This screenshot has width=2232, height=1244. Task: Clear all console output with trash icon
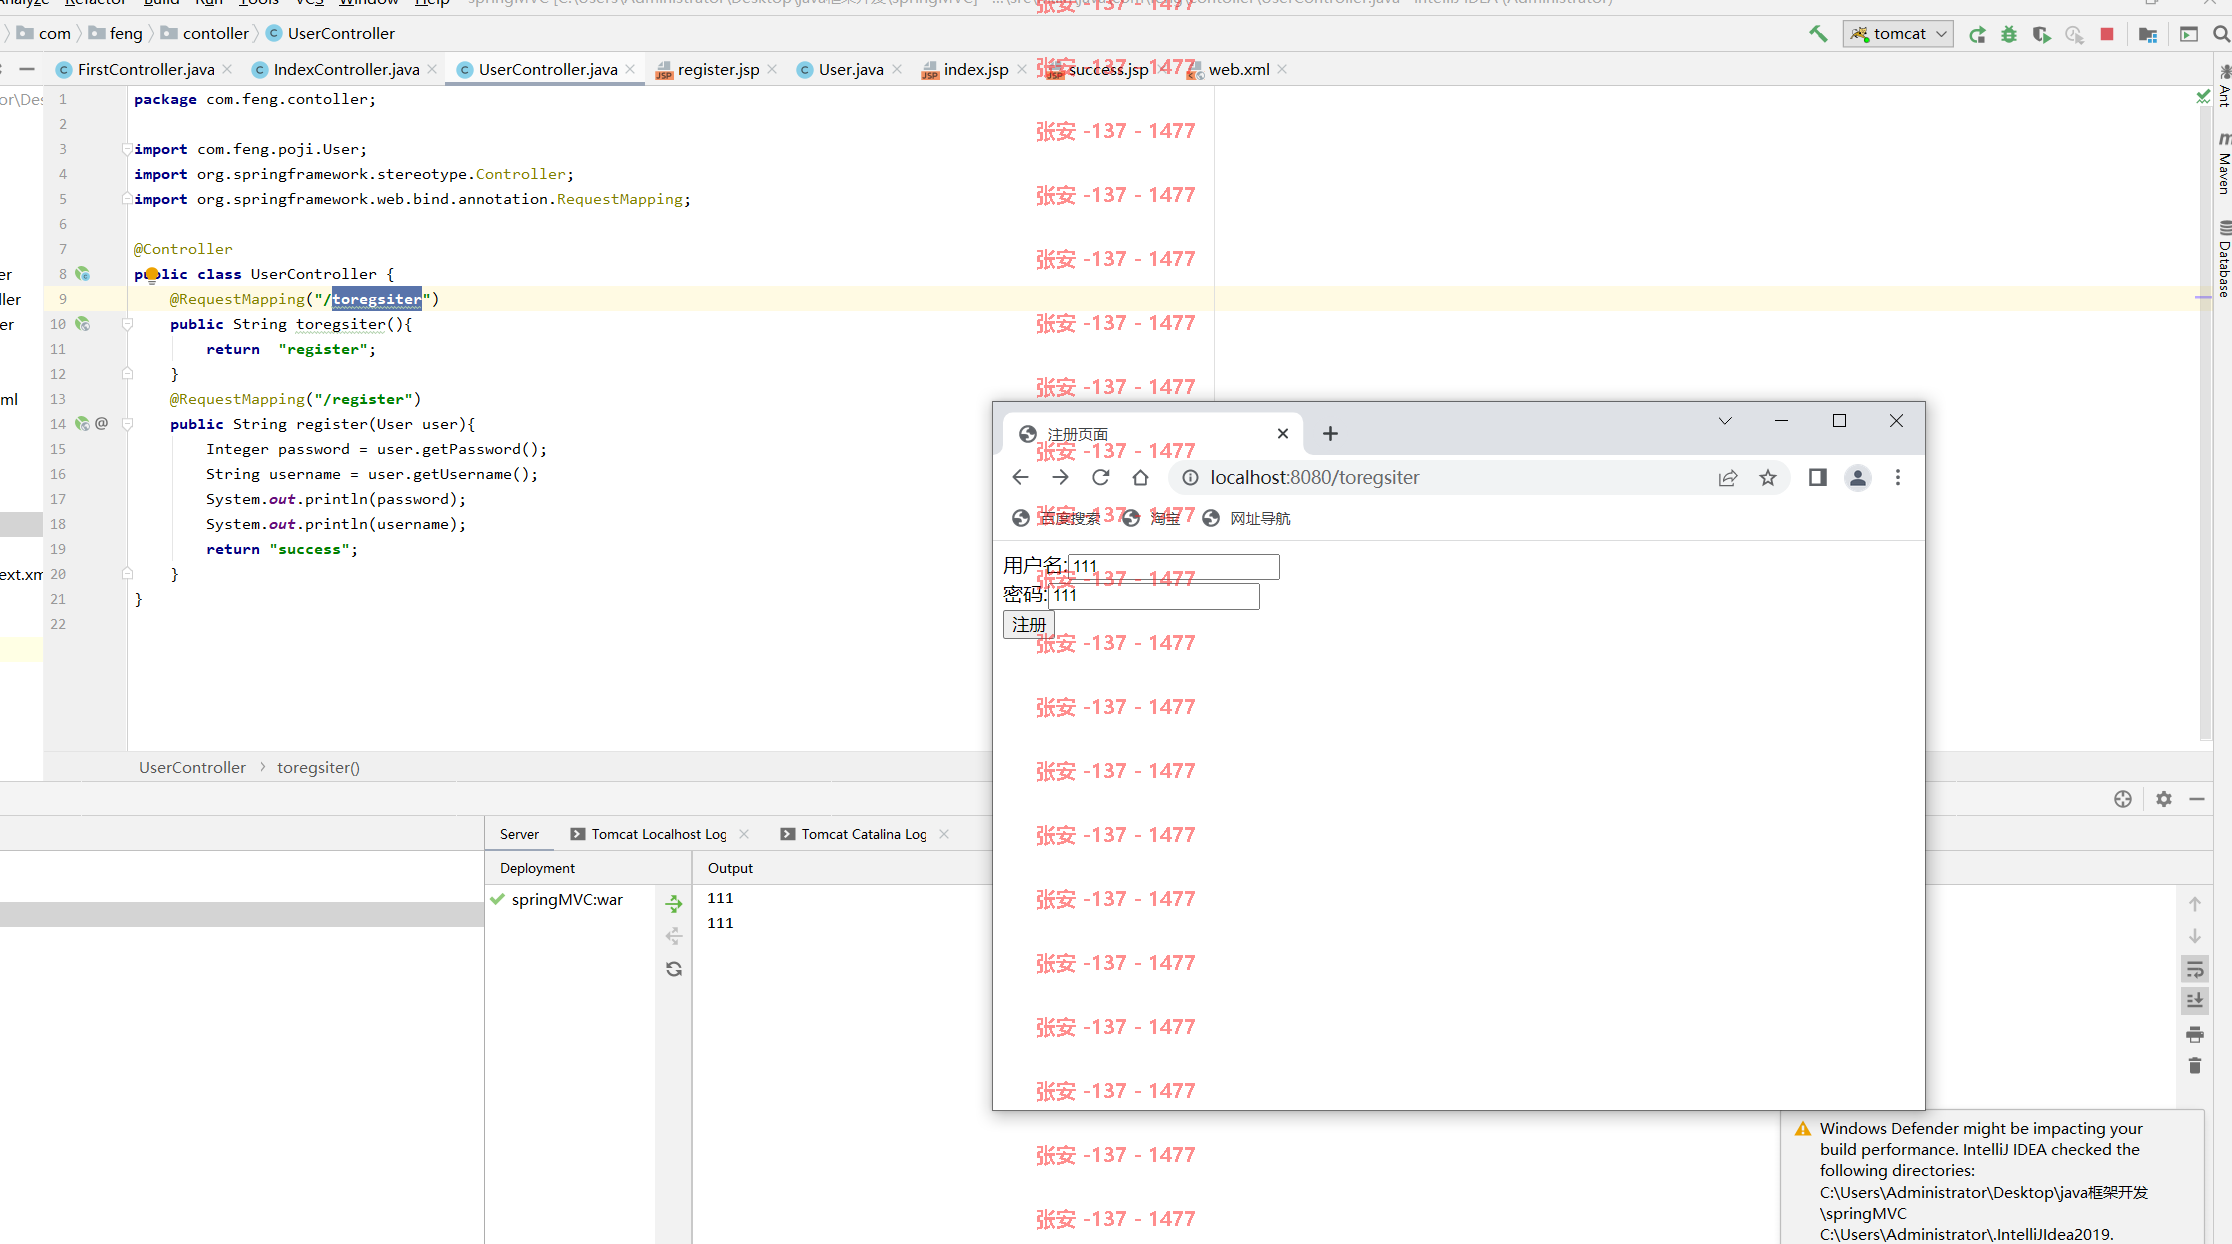(2195, 1066)
